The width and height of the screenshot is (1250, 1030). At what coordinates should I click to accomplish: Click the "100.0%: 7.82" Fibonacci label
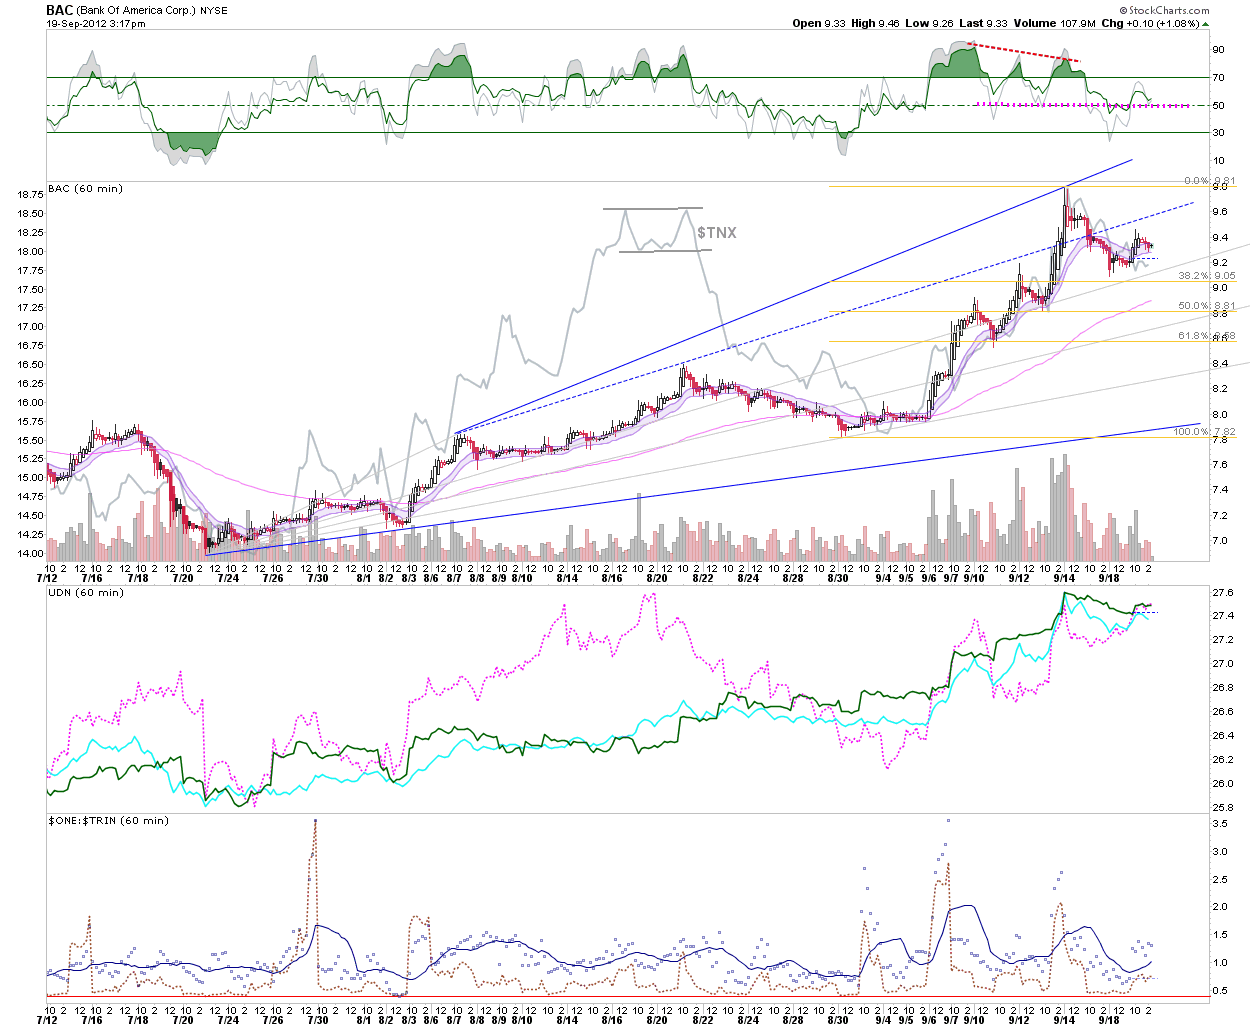(x=1204, y=432)
